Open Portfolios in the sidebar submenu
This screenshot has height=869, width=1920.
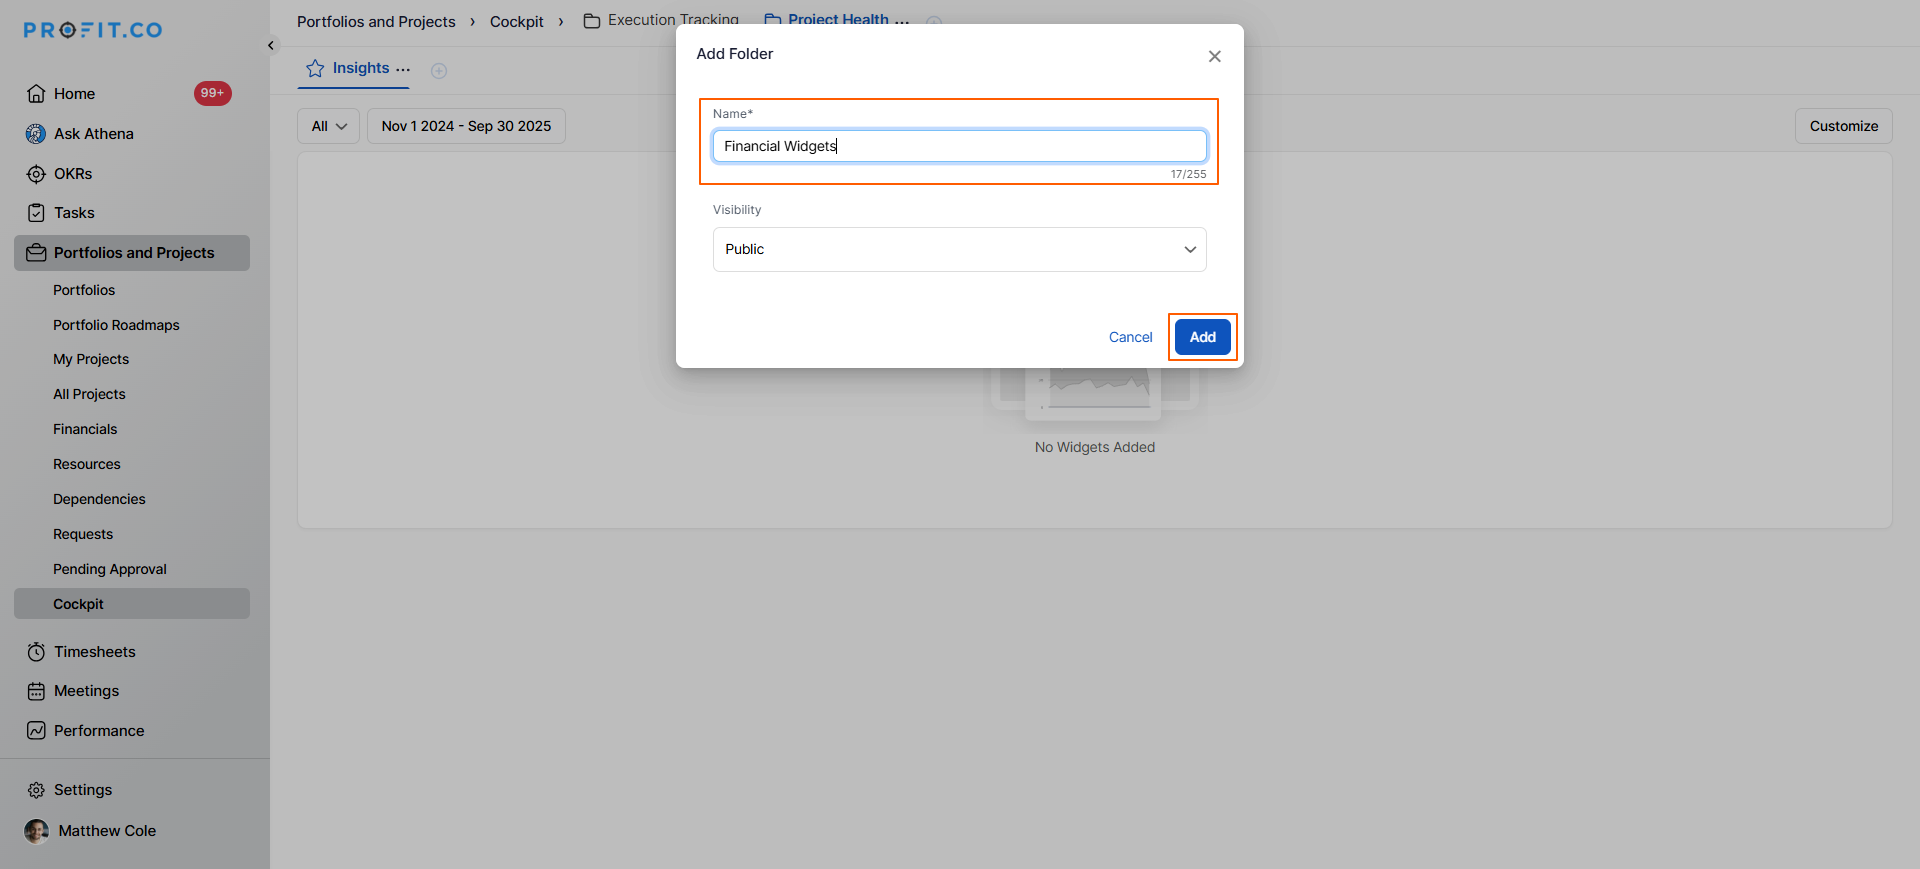coord(84,290)
